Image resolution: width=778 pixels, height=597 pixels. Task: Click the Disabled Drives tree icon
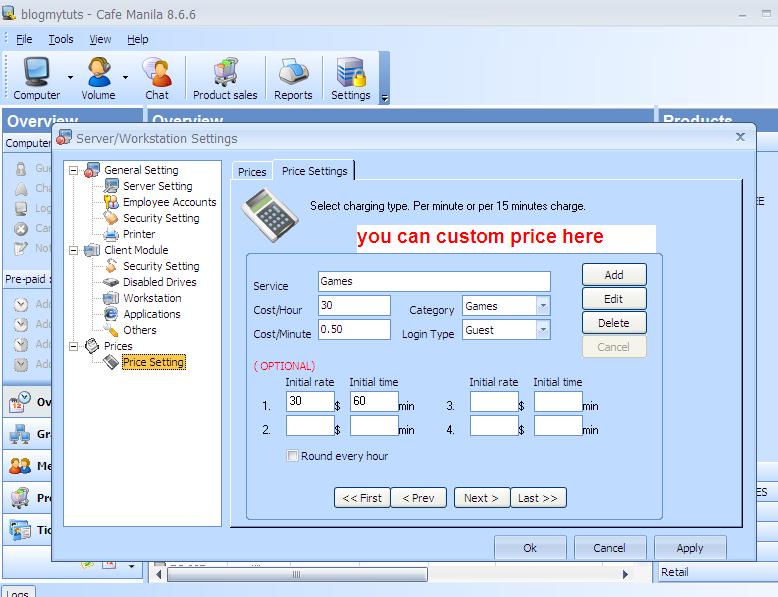tap(111, 282)
